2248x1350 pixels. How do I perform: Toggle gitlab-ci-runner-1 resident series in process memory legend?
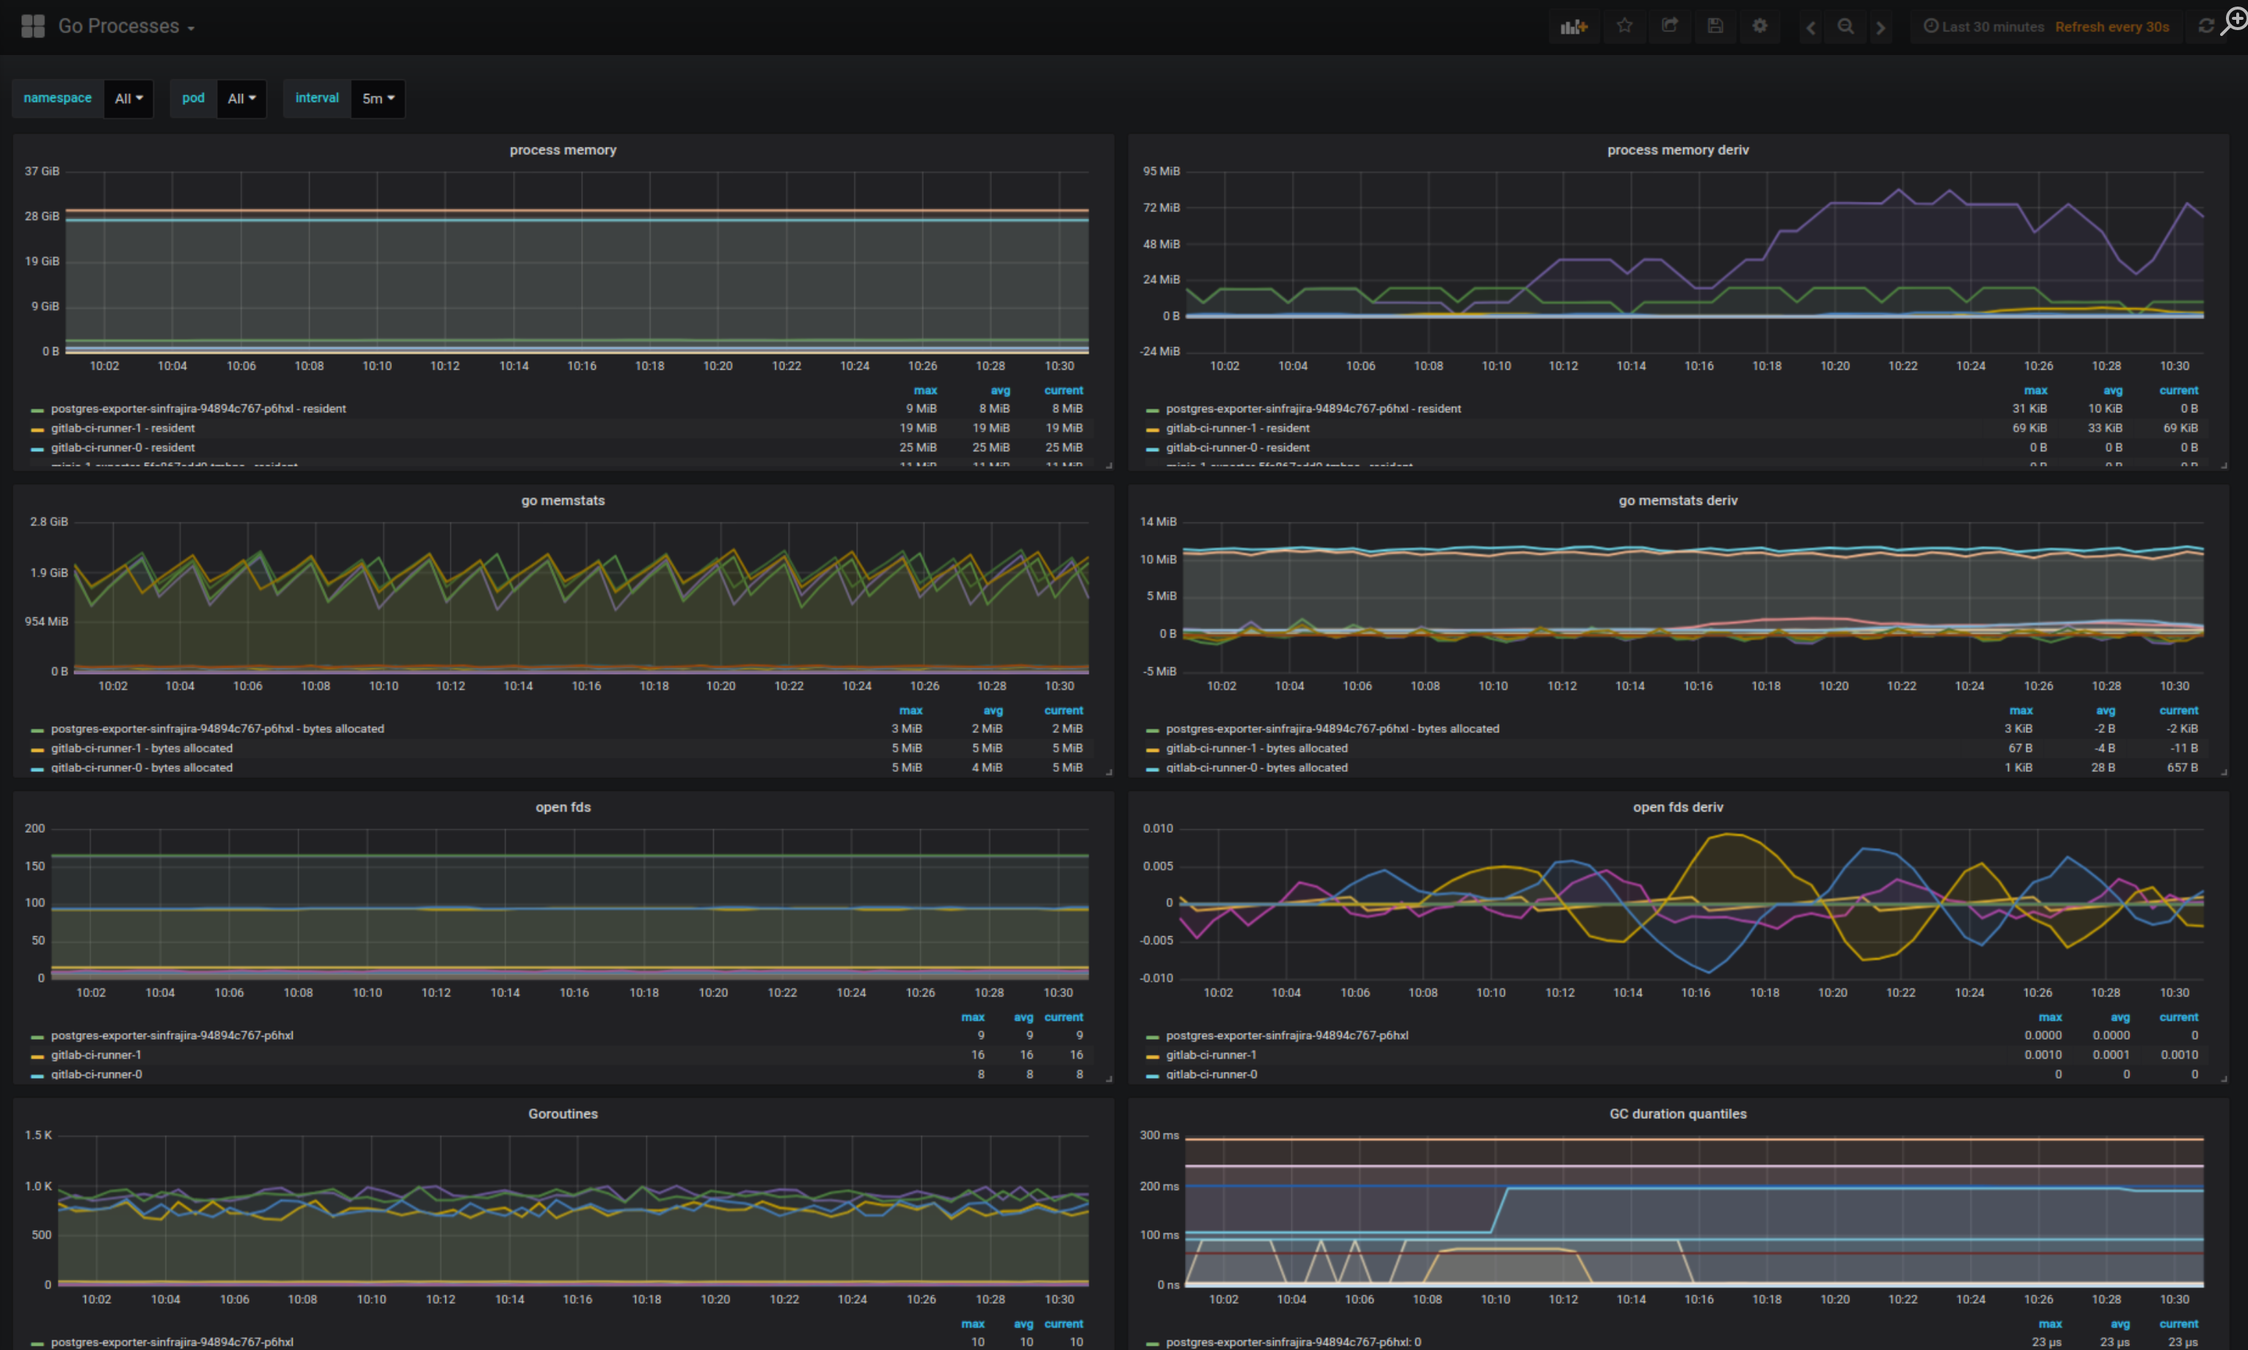pos(123,428)
